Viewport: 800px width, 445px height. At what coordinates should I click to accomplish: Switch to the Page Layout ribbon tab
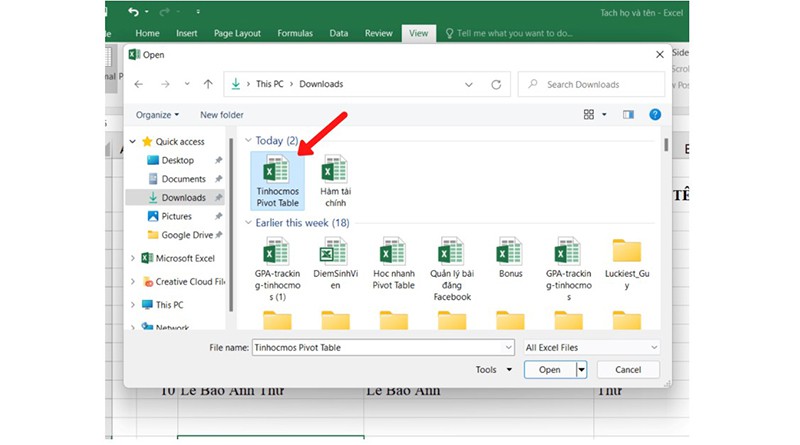click(x=237, y=33)
